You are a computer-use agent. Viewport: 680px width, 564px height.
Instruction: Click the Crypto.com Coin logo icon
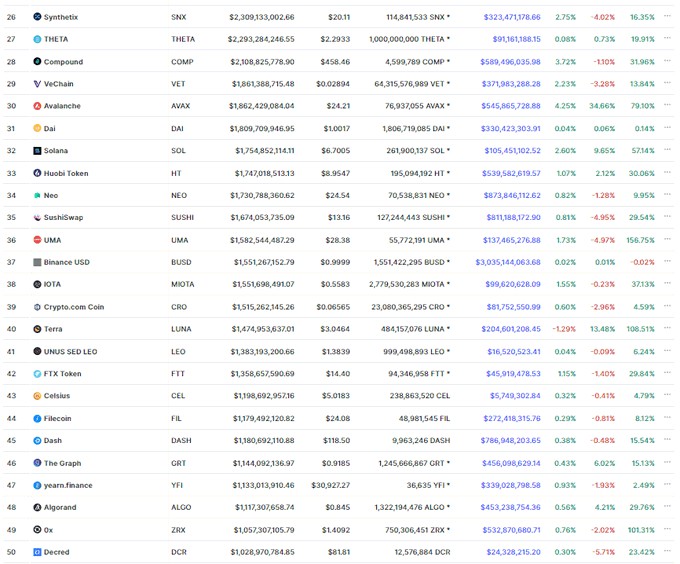click(x=37, y=307)
